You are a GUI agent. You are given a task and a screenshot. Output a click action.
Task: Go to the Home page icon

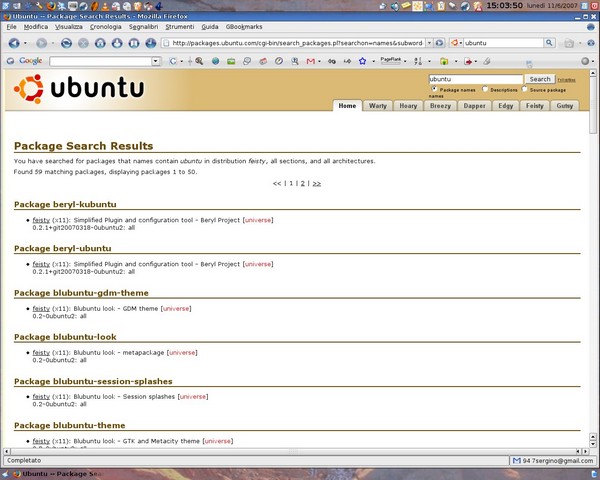100,43
